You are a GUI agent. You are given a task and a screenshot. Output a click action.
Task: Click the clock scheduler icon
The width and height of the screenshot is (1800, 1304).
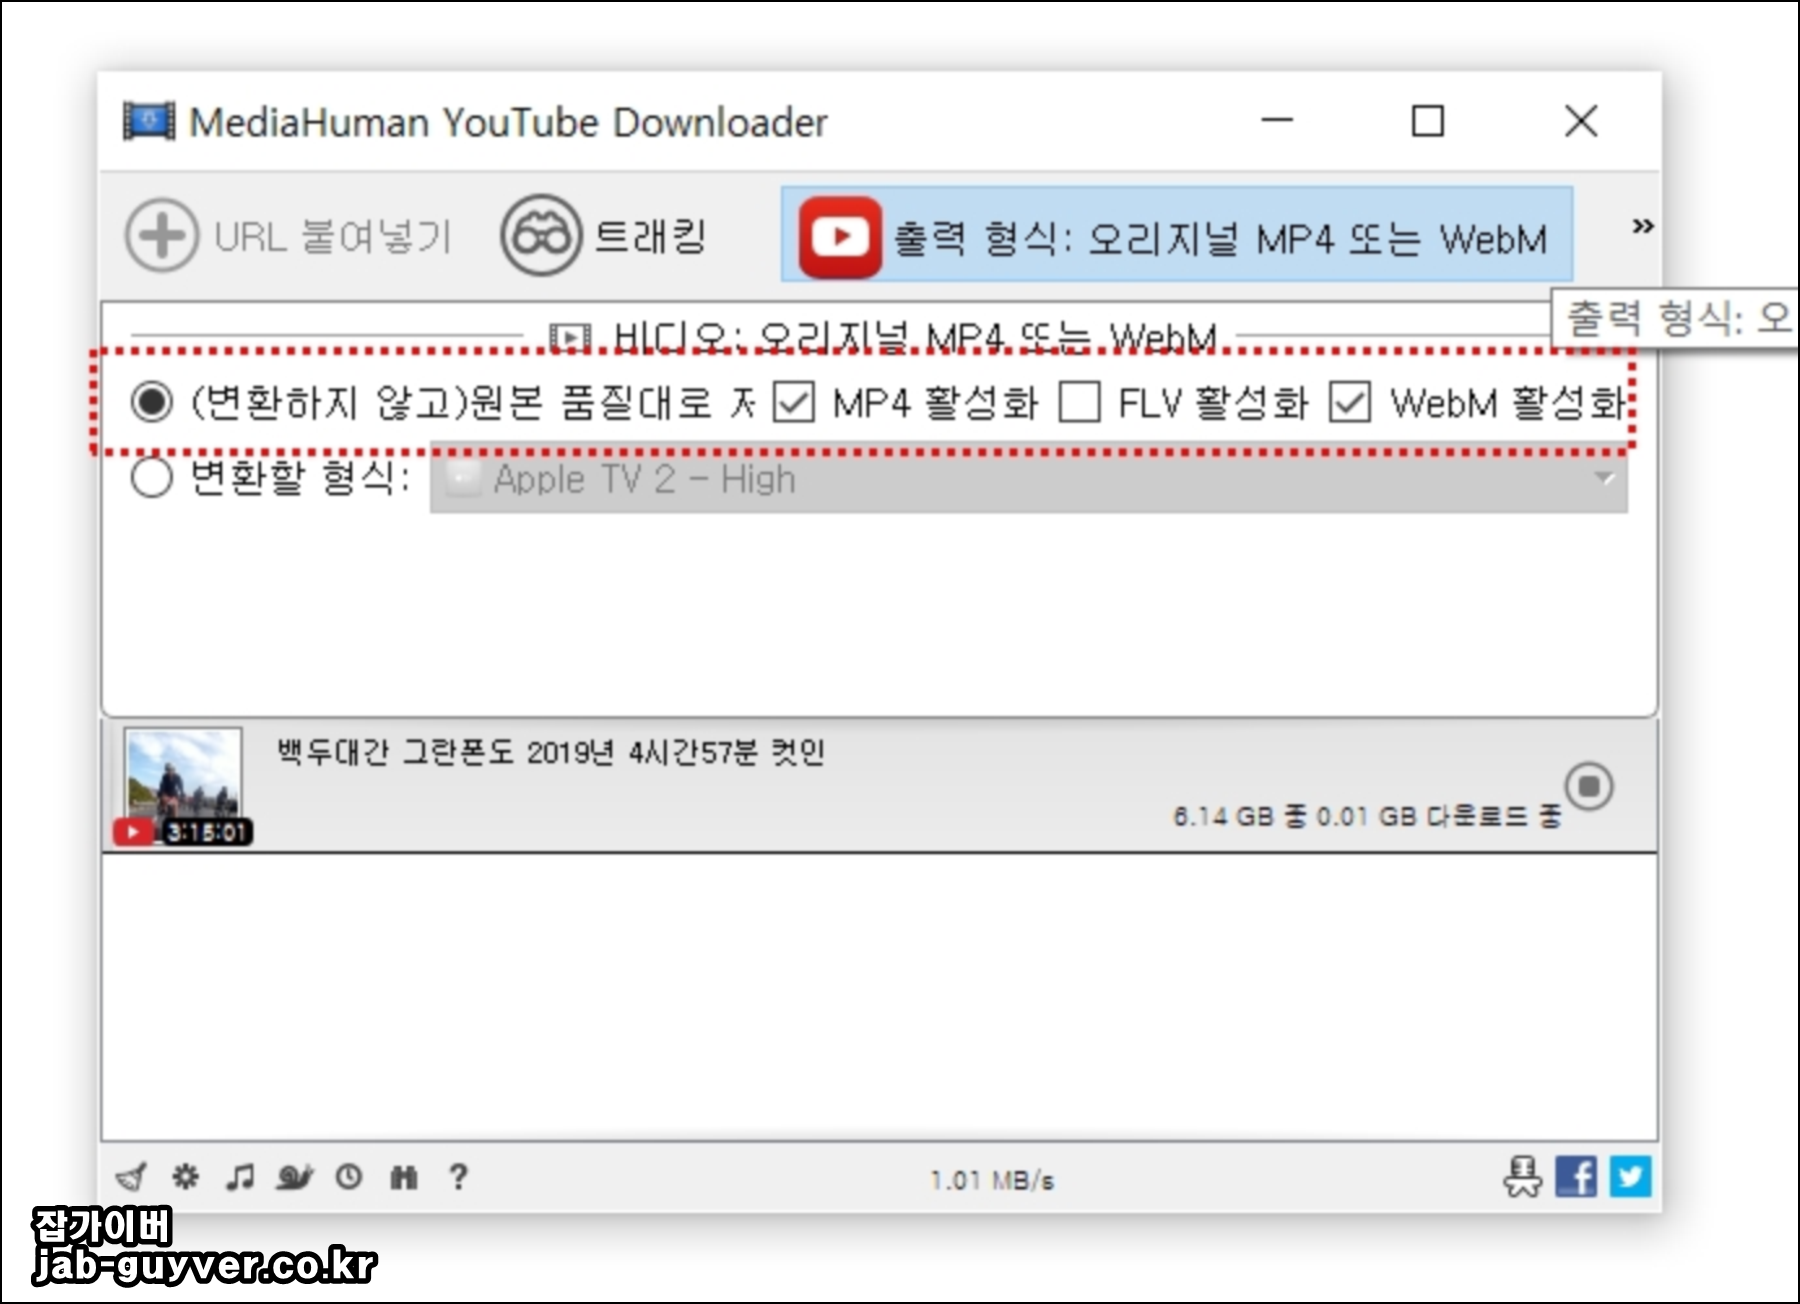click(x=349, y=1177)
